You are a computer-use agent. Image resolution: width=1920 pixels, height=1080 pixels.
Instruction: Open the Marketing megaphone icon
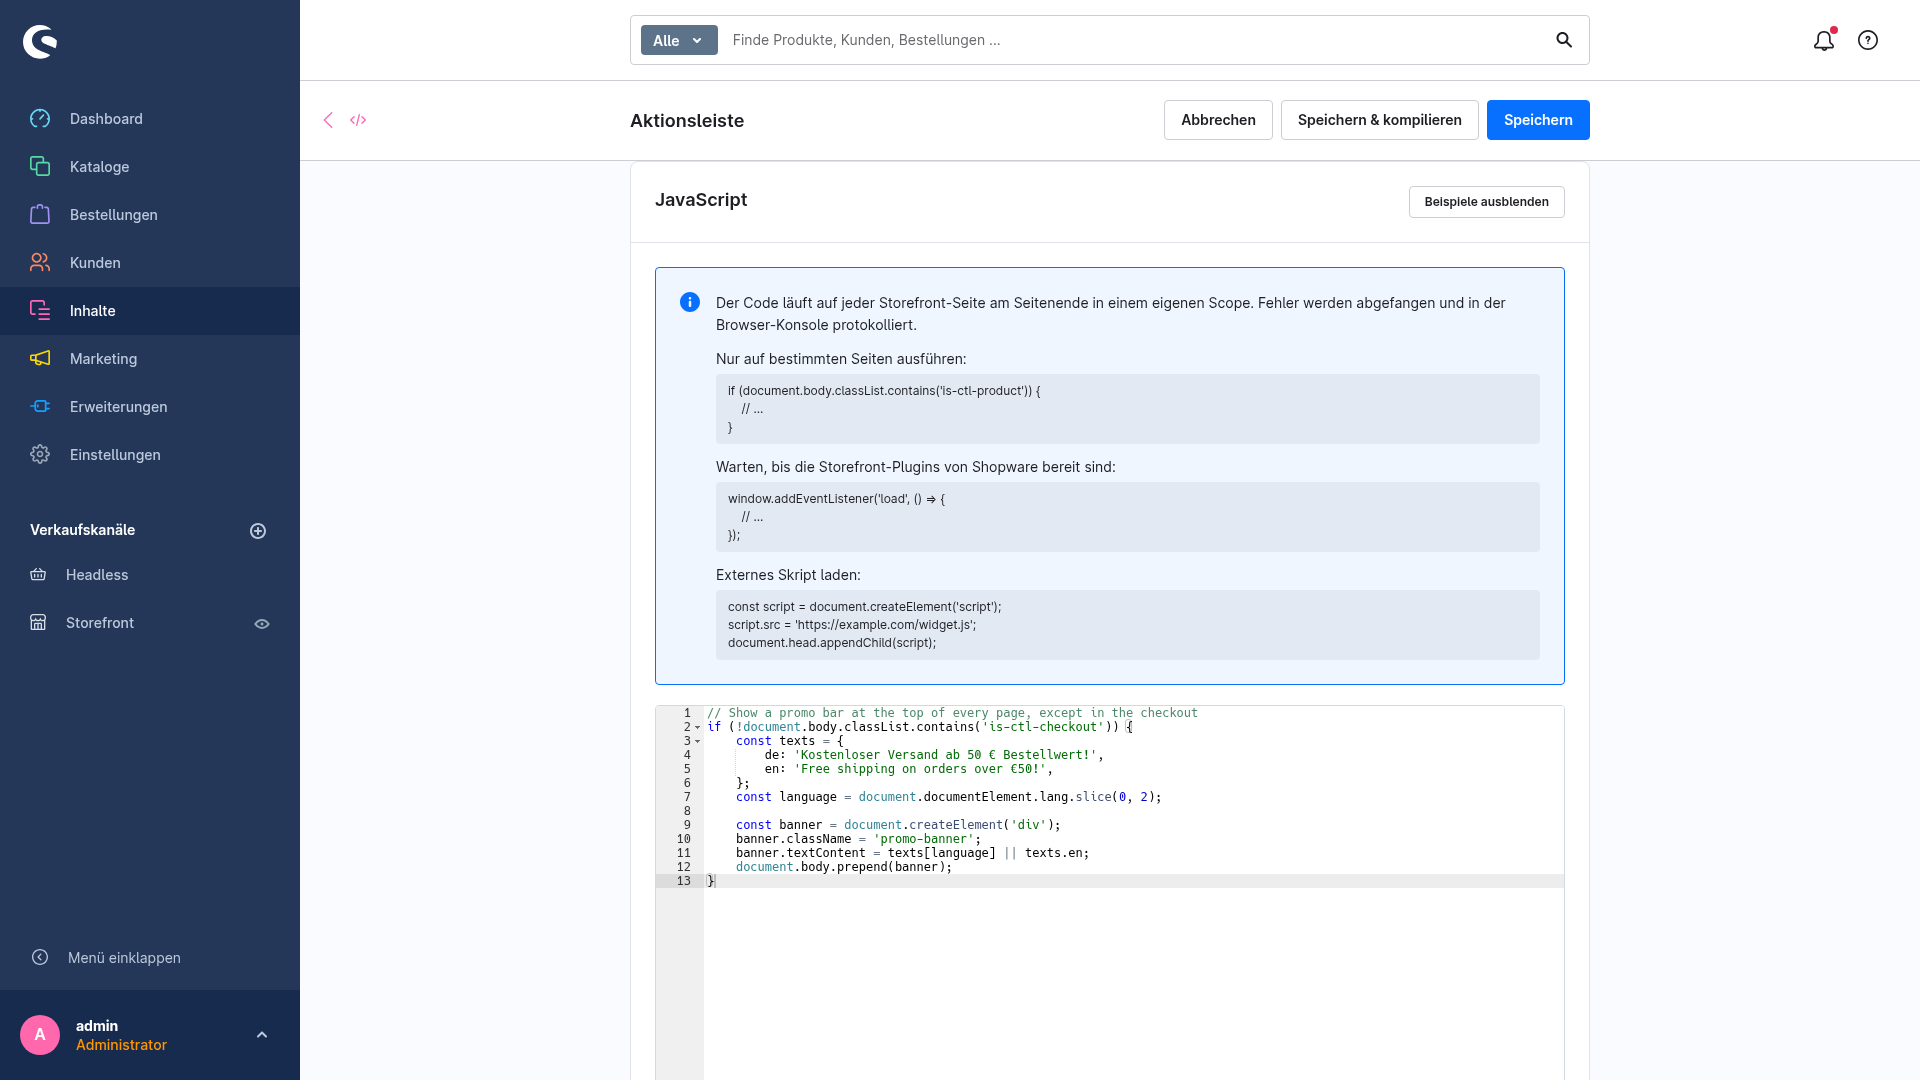(x=40, y=359)
